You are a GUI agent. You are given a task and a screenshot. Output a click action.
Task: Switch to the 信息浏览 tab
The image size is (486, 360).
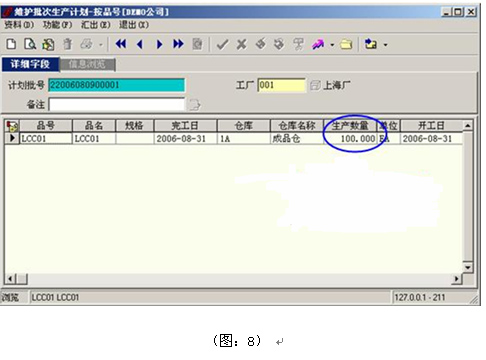pyautogui.click(x=87, y=64)
